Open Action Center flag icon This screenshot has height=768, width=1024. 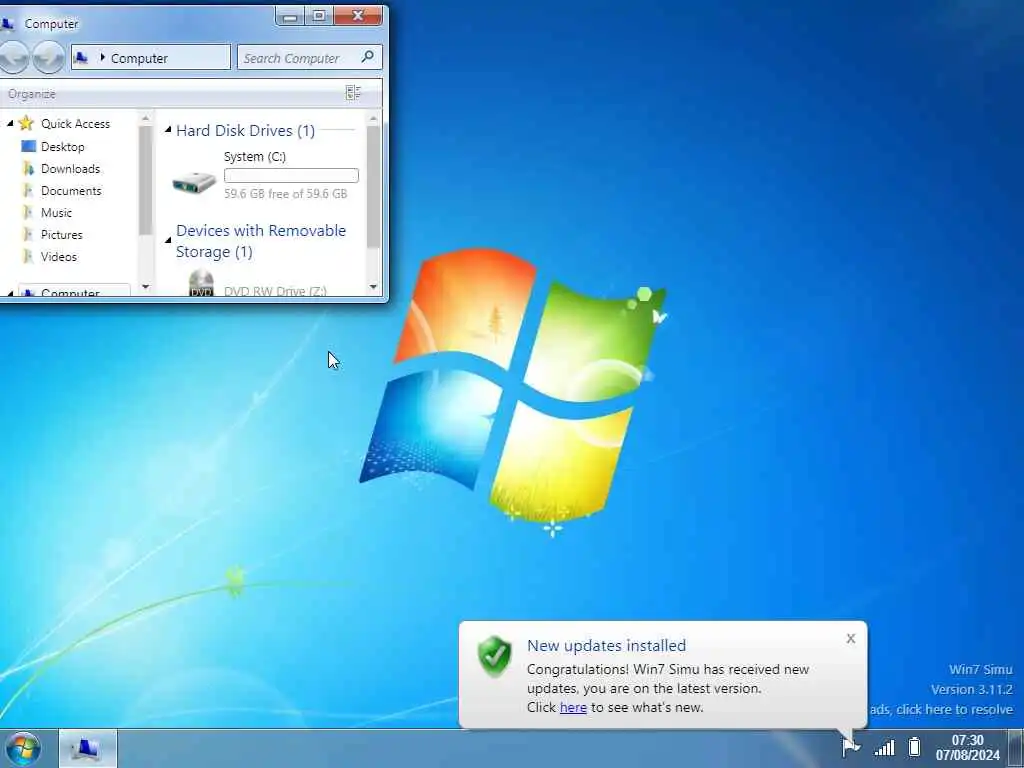tap(850, 746)
